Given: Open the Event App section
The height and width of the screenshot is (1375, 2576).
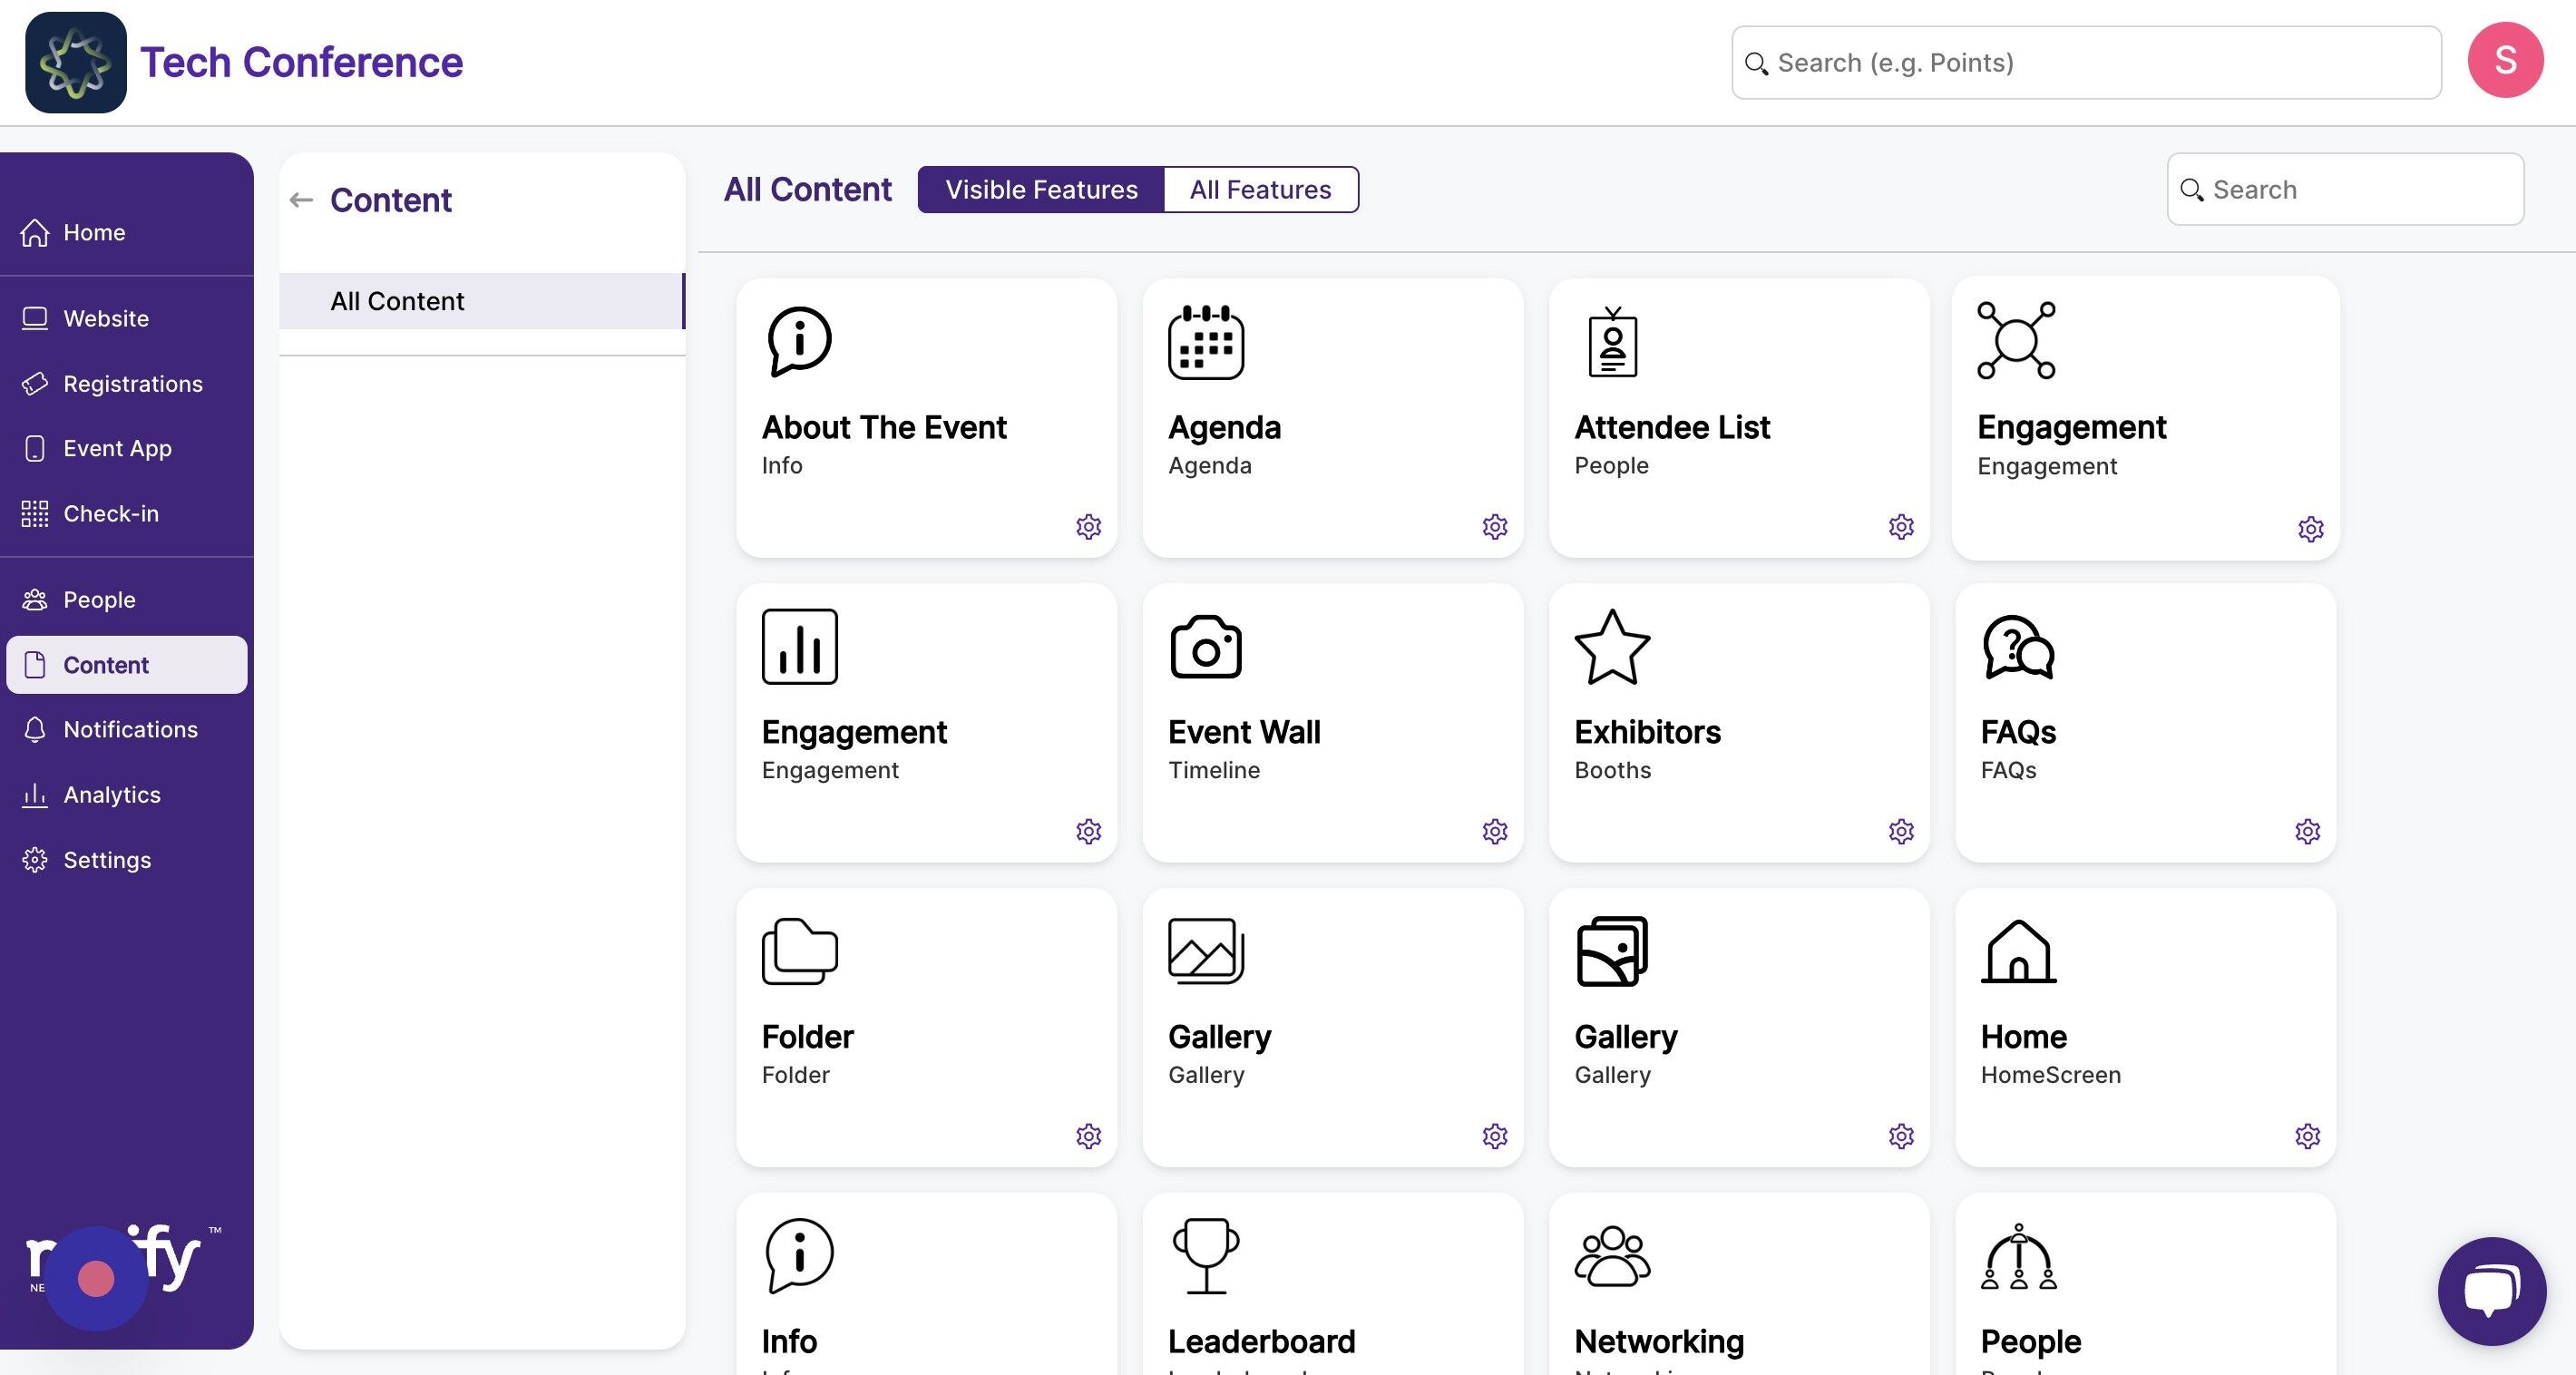Looking at the screenshot, I should coord(117,448).
